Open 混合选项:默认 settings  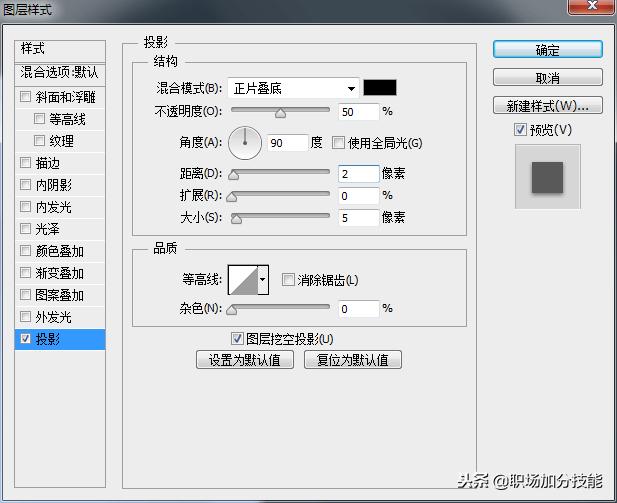coord(60,73)
